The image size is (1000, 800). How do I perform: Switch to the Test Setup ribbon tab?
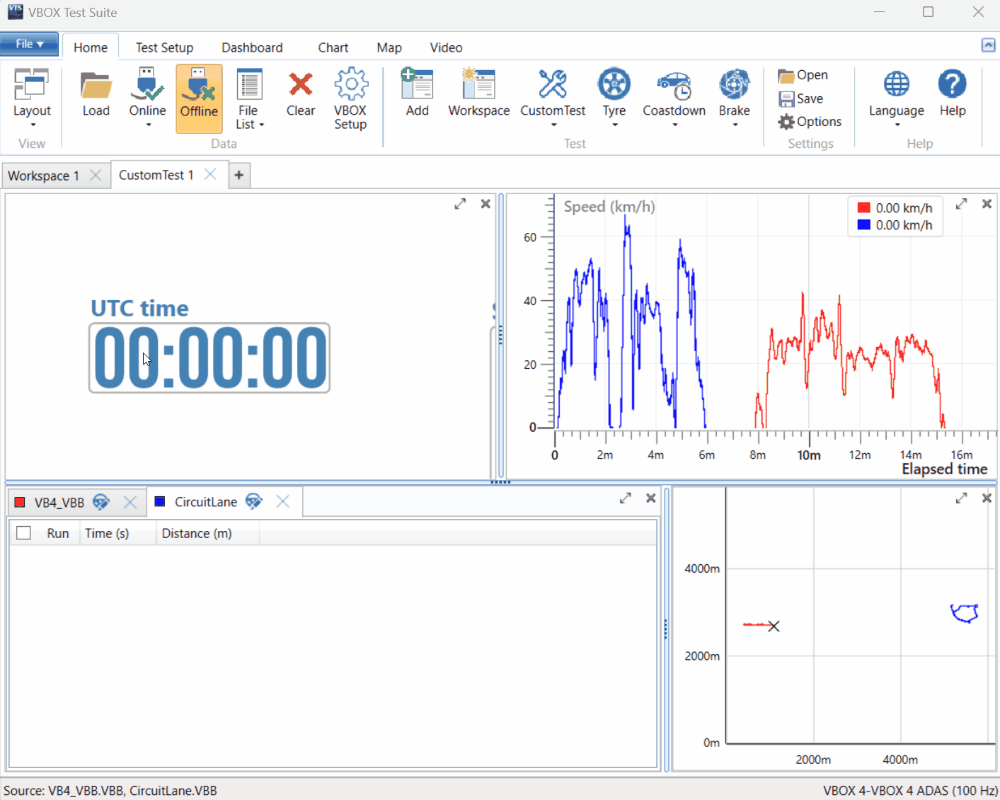pos(164,47)
